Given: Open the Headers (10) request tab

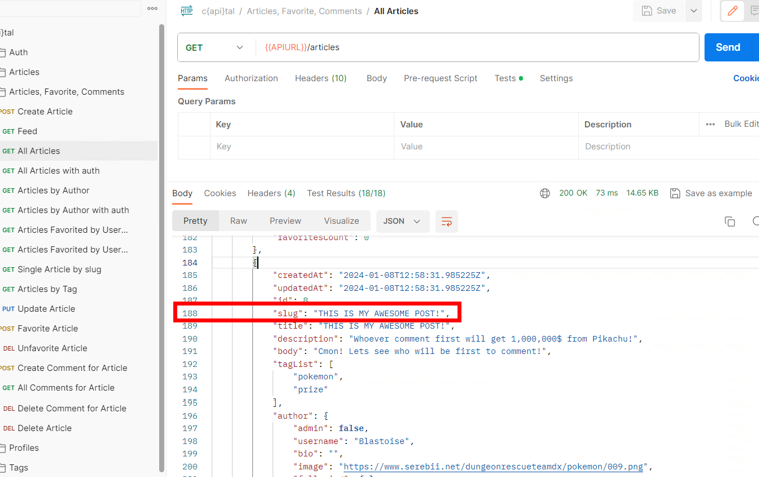Looking at the screenshot, I should [320, 78].
